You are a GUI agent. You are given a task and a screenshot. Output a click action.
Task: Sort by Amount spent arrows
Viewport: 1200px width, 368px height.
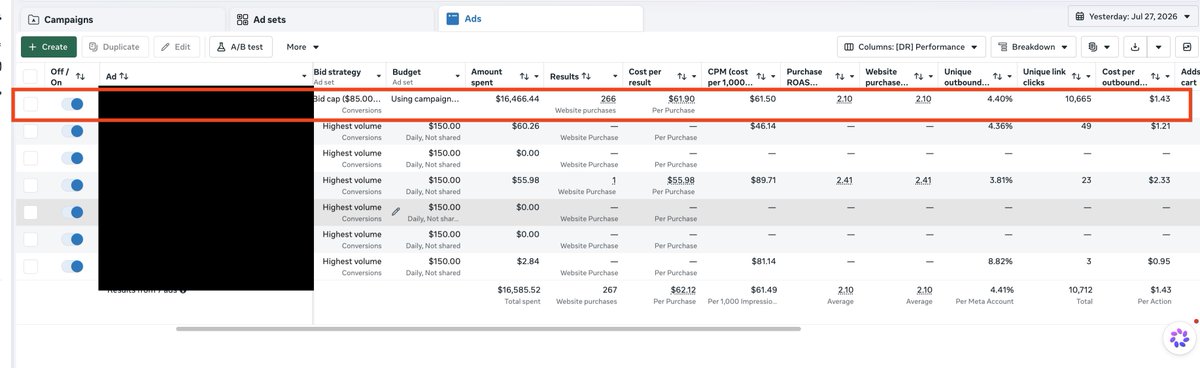click(524, 76)
